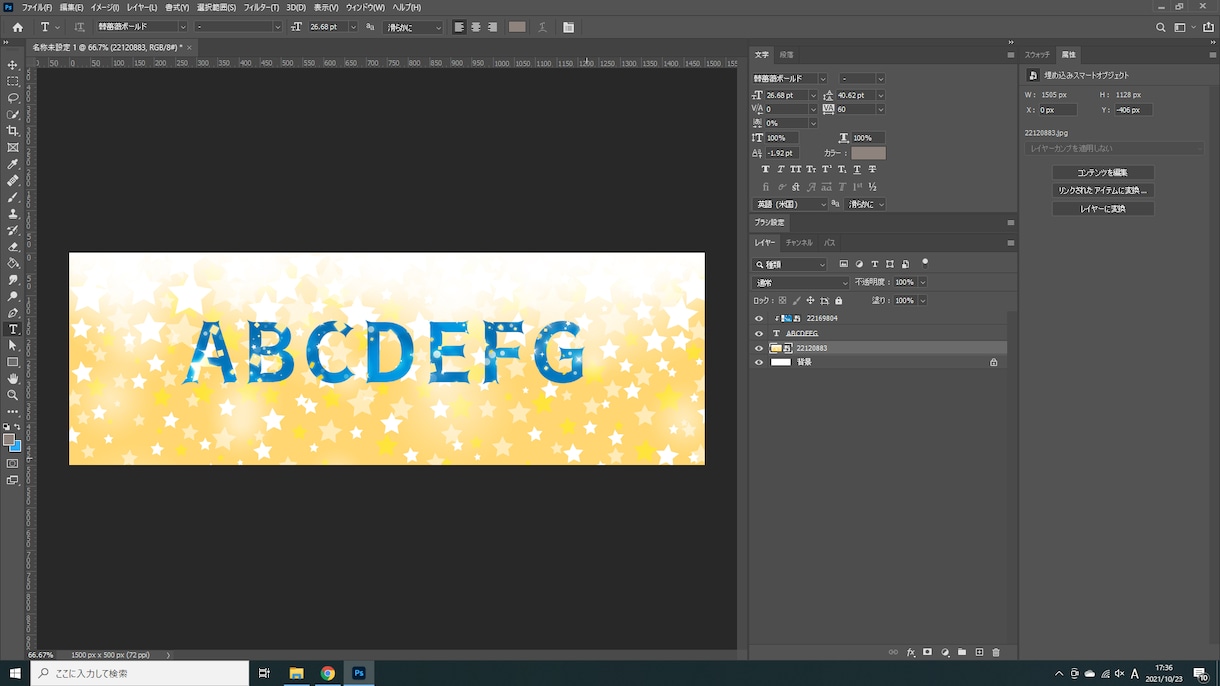
Task: Click the レイヤーに変換 button
Action: pos(1103,208)
